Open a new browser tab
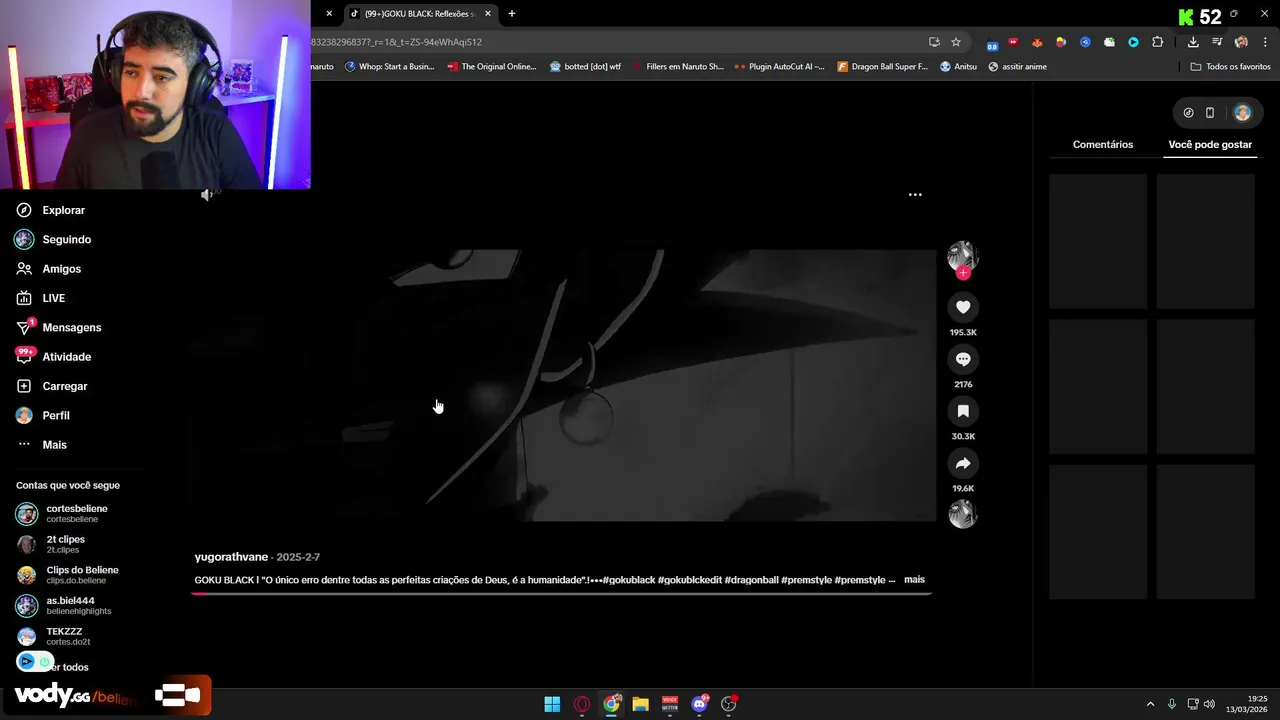1280x720 pixels. [512, 14]
